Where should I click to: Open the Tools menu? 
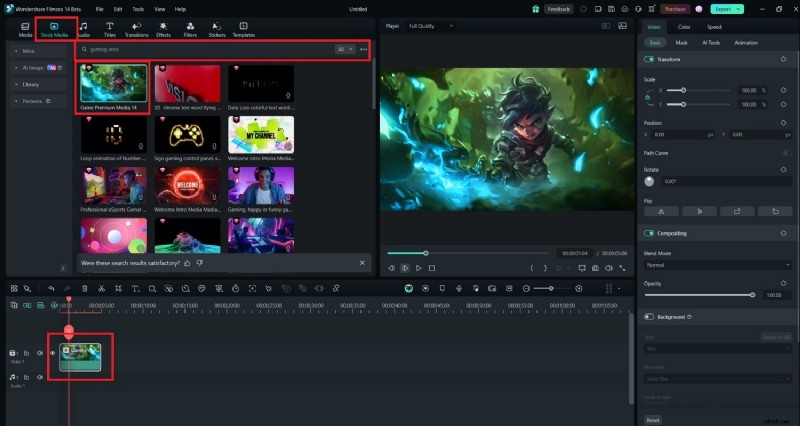point(137,8)
